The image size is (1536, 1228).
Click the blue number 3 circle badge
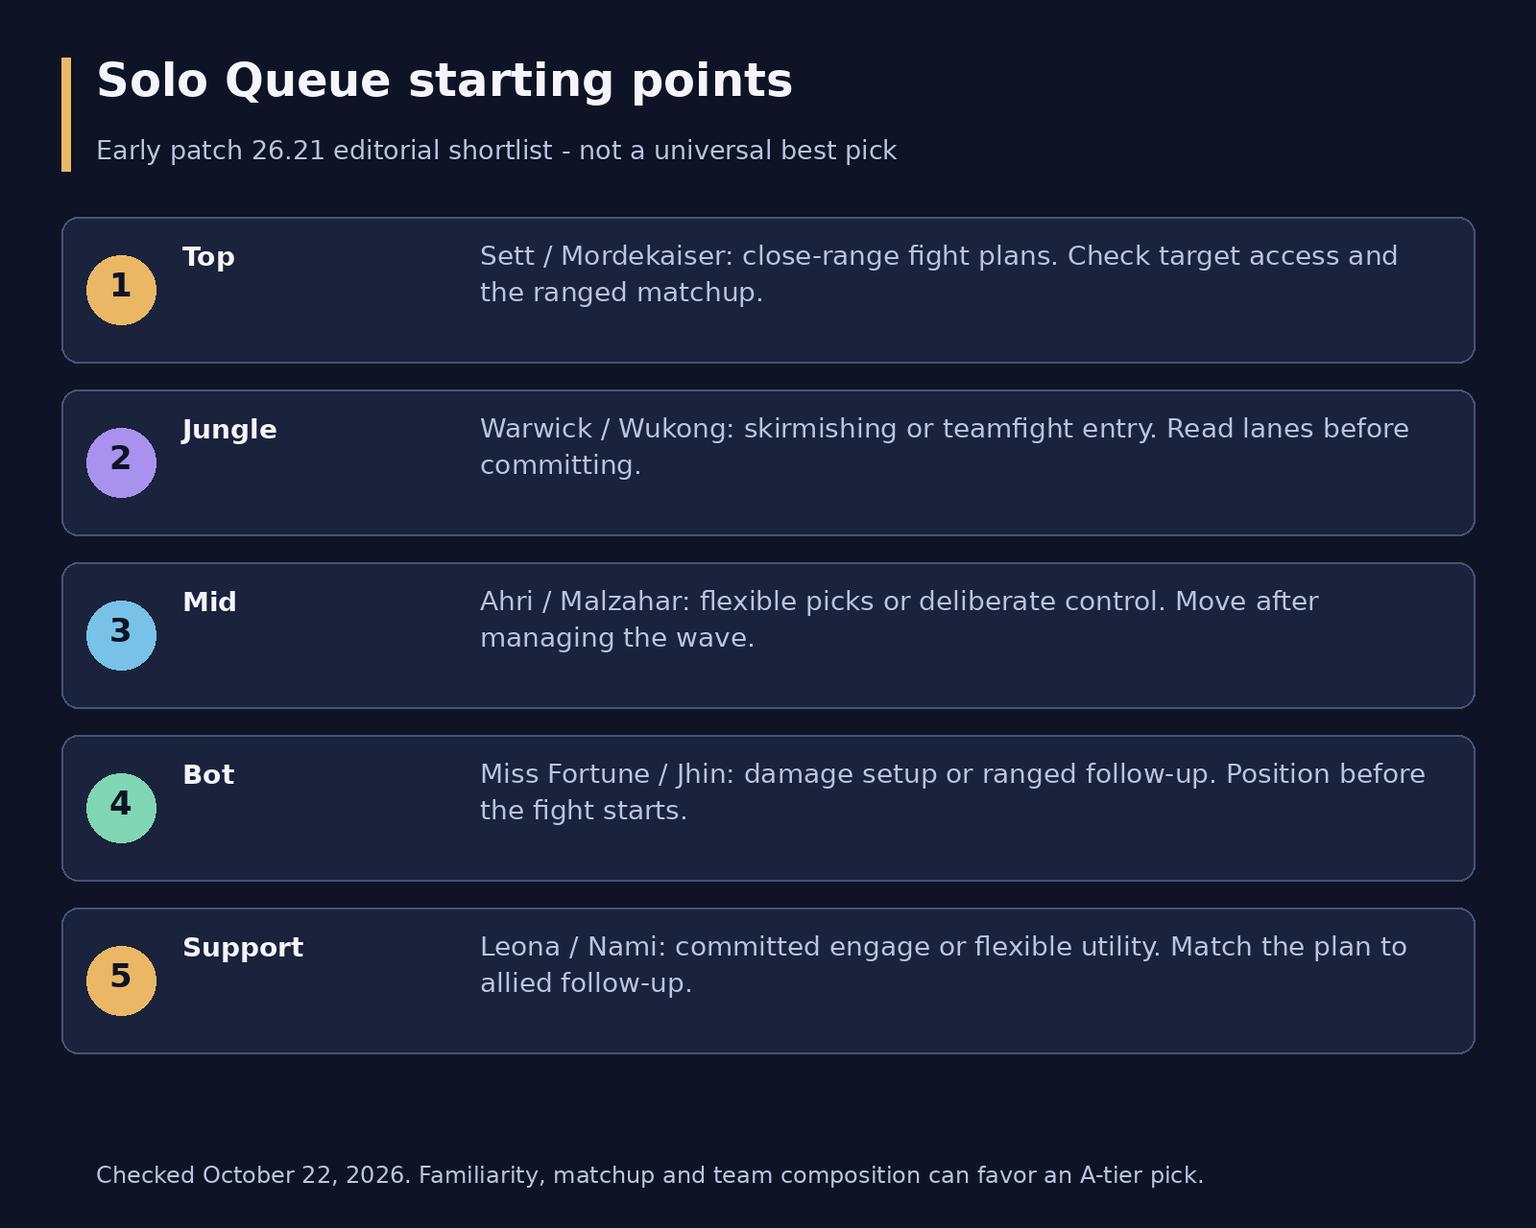click(x=121, y=636)
